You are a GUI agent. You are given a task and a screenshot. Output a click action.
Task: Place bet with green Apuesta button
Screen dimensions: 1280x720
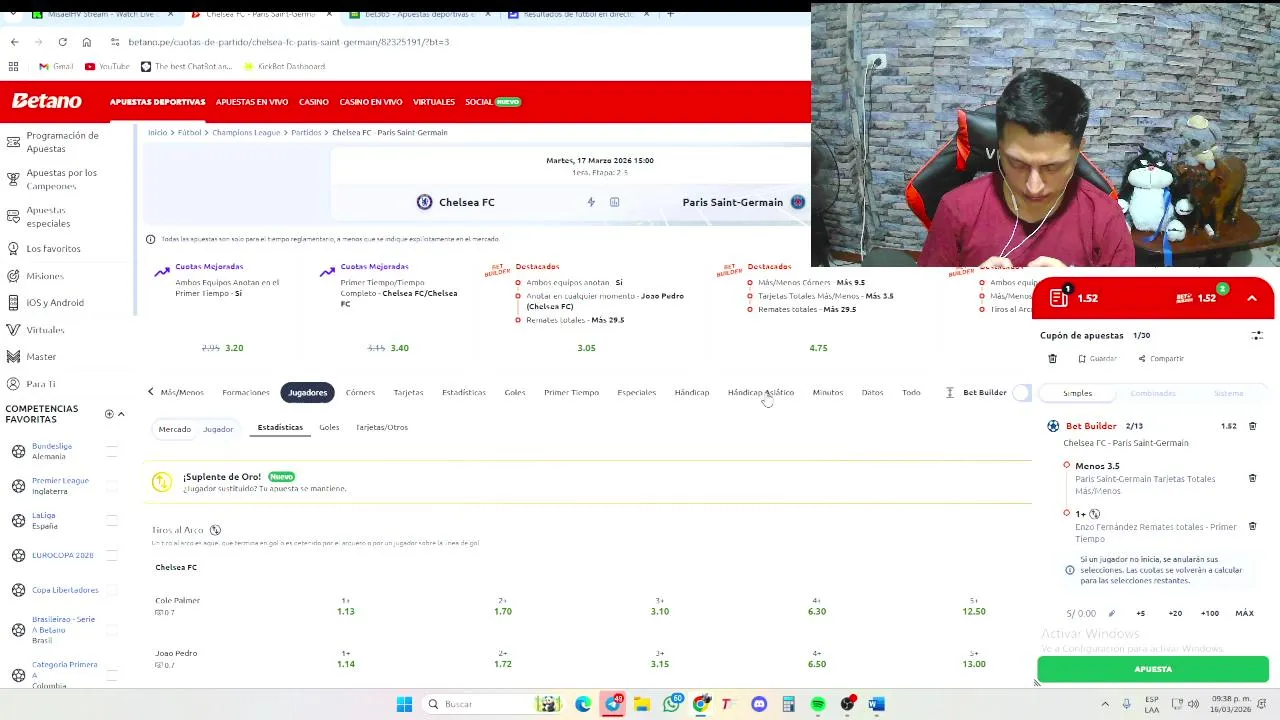[1153, 669]
